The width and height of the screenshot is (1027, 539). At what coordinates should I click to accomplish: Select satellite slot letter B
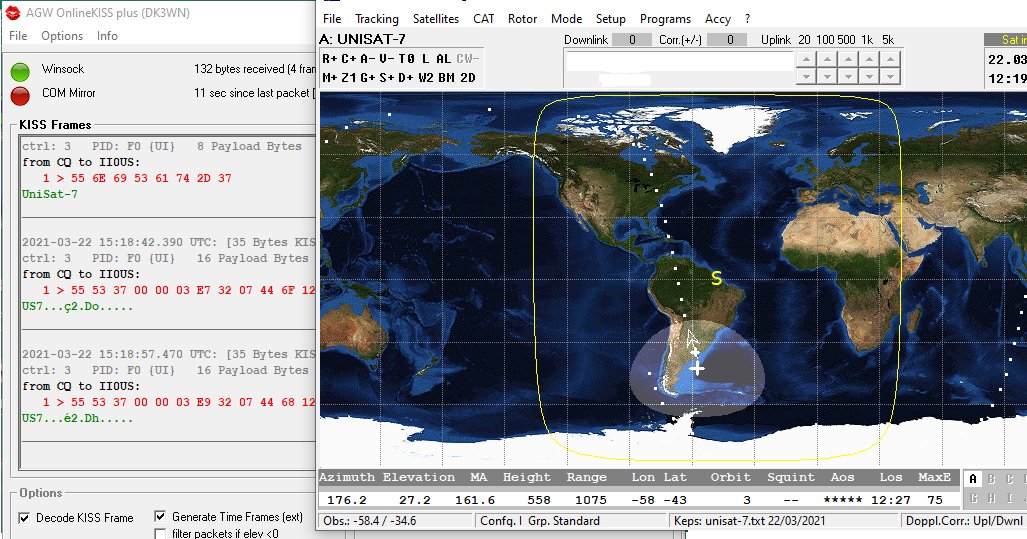pos(991,479)
